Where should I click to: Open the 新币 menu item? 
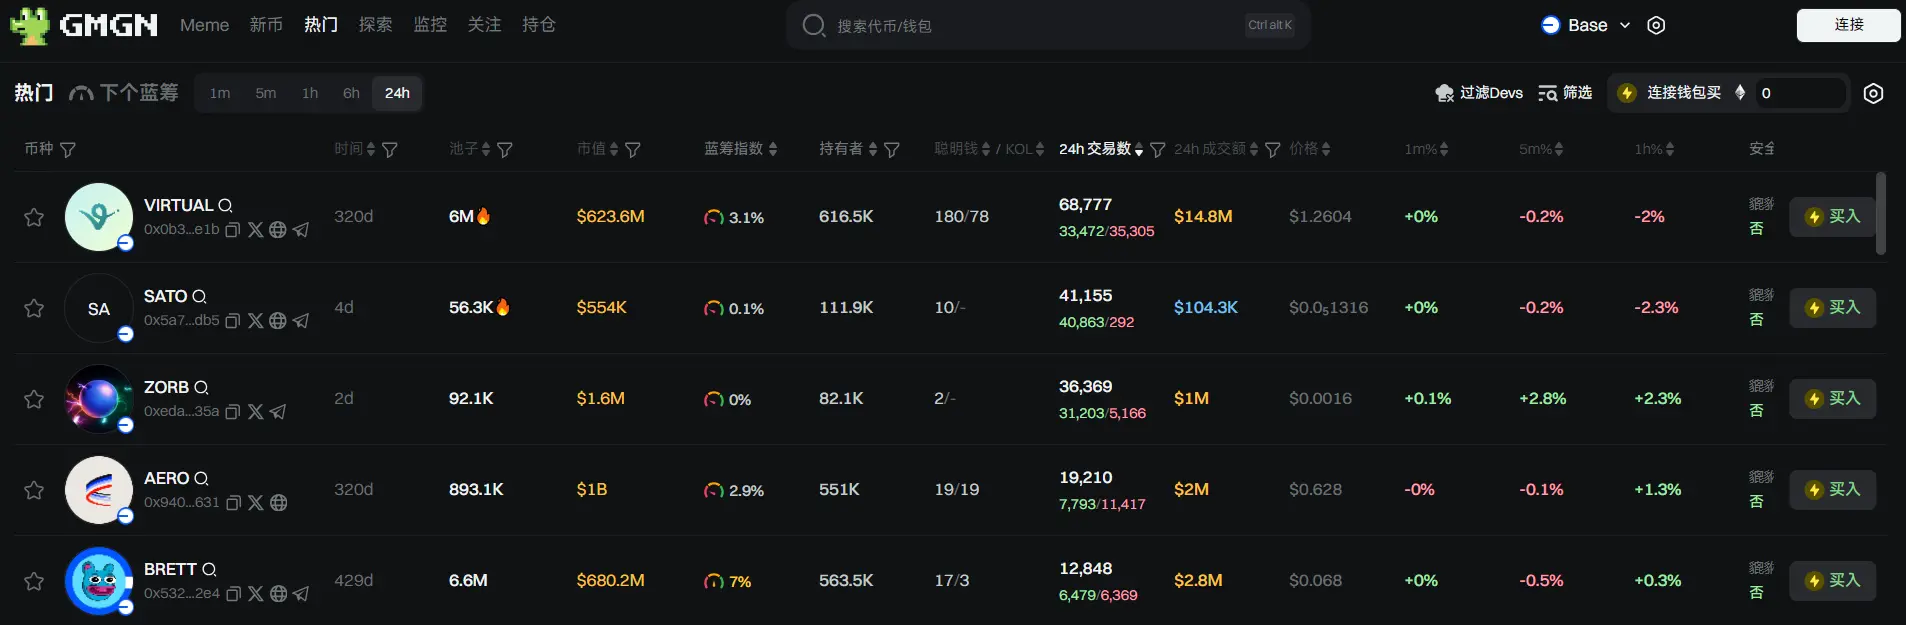tap(266, 25)
